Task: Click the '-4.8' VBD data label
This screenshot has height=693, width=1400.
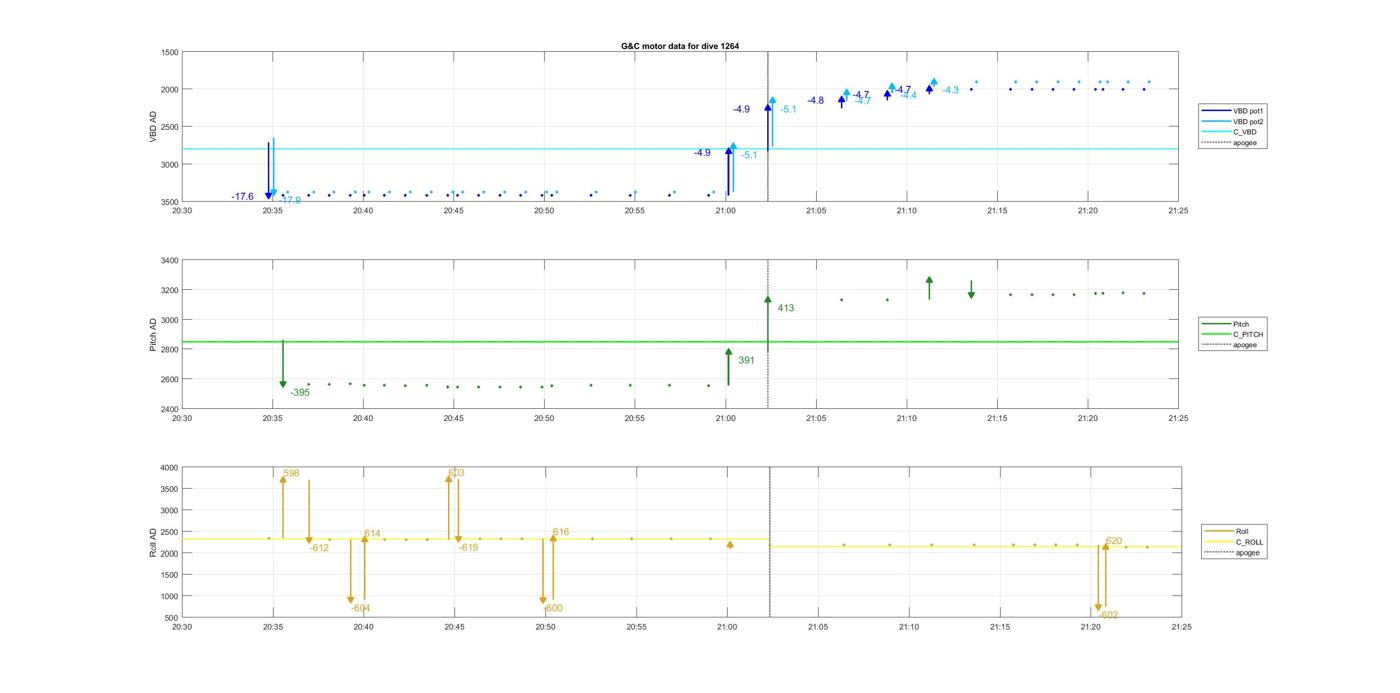Action: (816, 100)
